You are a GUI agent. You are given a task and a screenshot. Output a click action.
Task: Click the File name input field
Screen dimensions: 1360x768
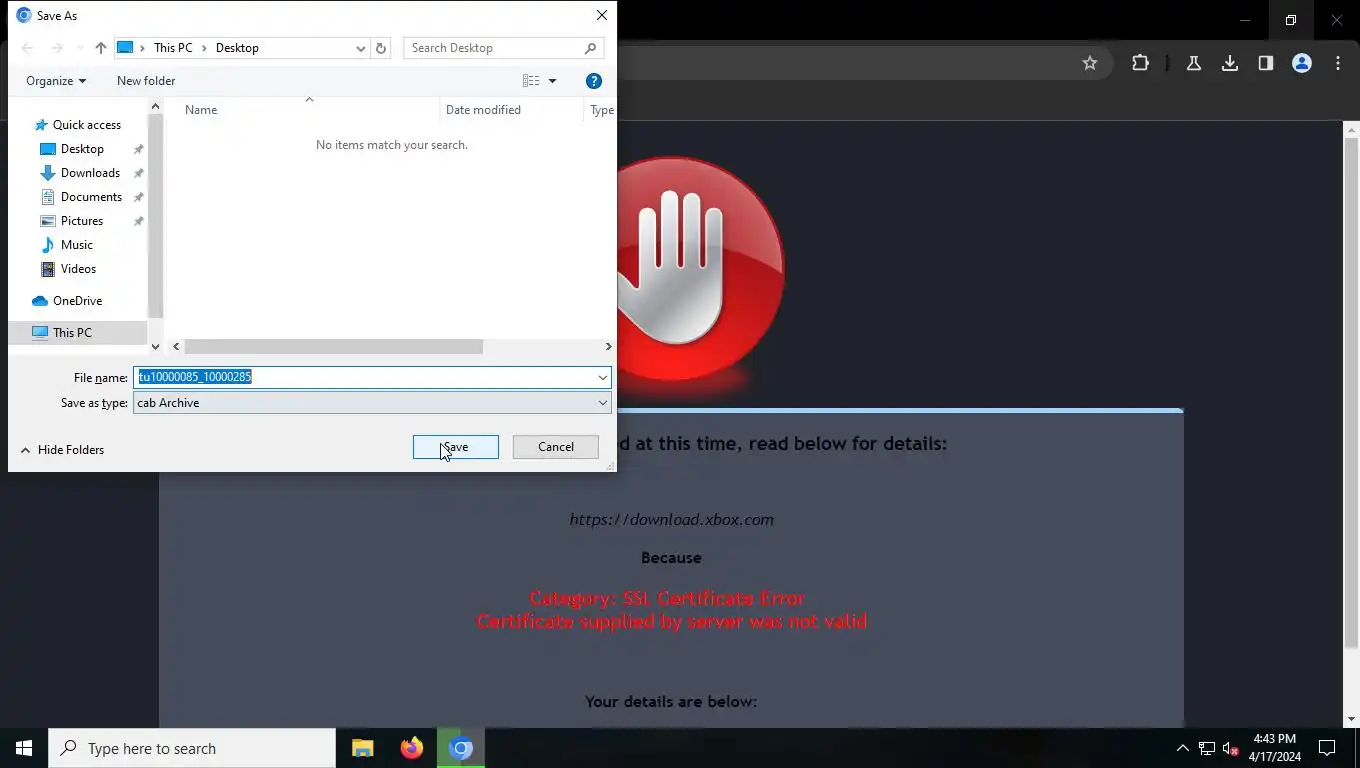(x=364, y=377)
